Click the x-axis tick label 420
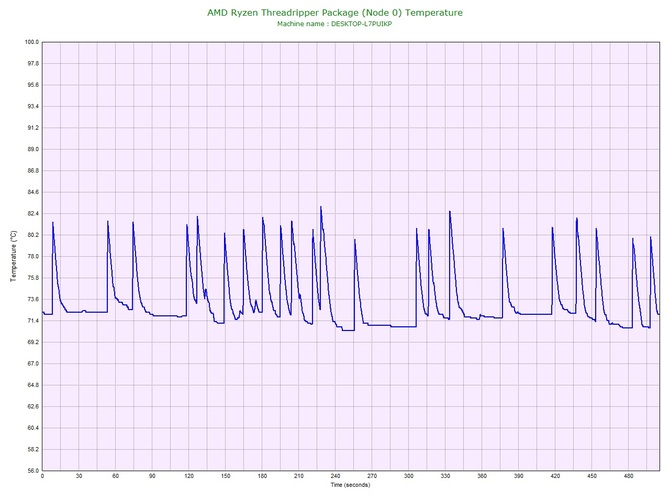Screen dimensions: 670x502 point(555,476)
